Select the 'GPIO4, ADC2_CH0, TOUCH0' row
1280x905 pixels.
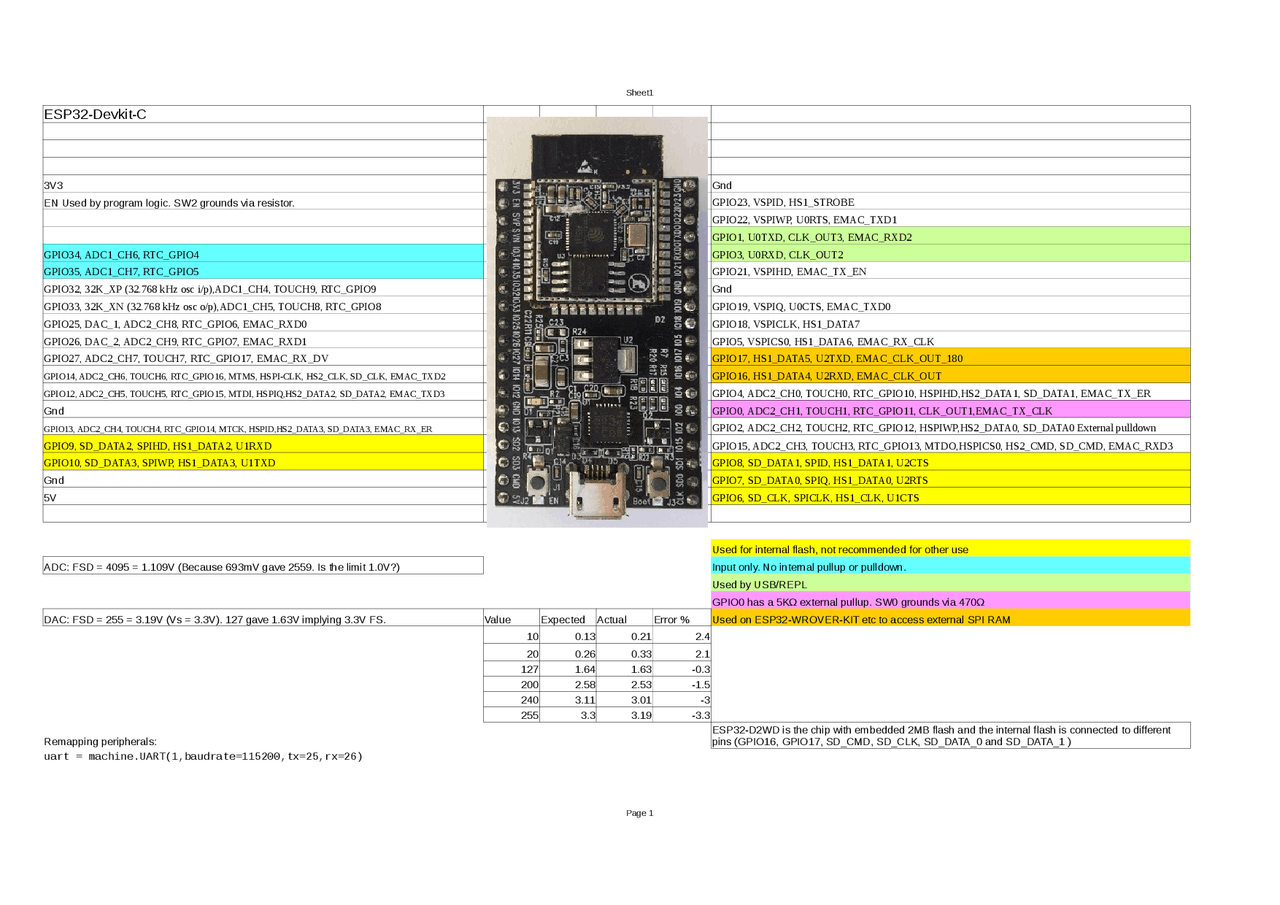[950, 393]
